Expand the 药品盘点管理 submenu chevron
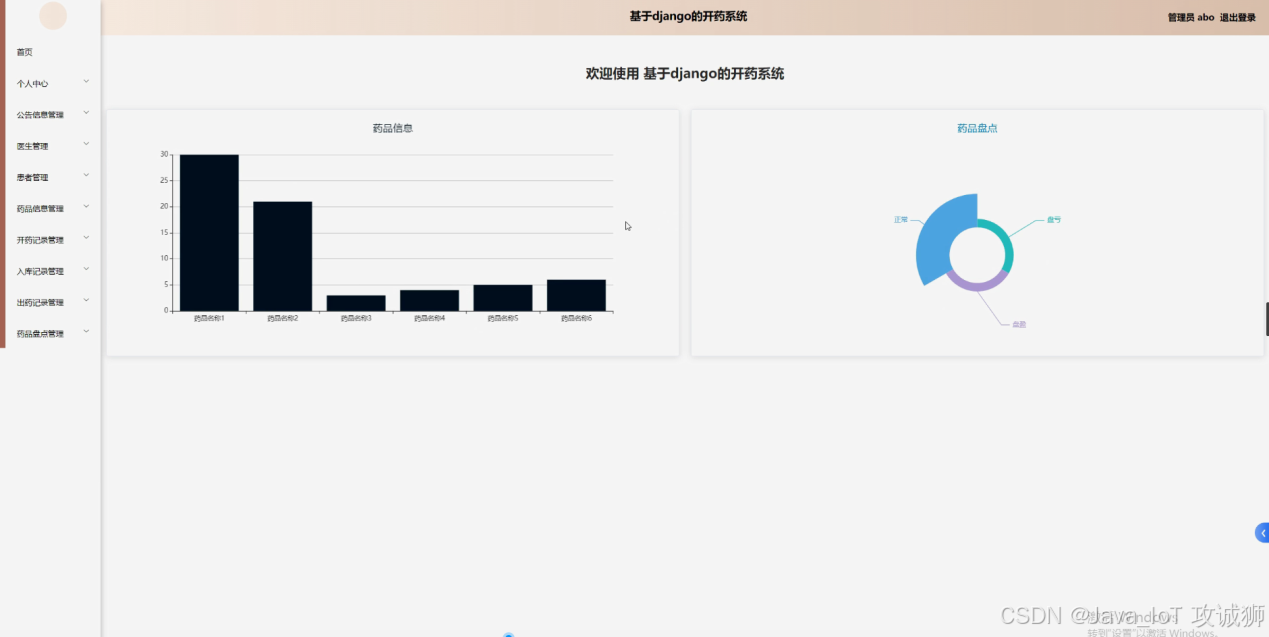The image size is (1269, 637). point(86,331)
